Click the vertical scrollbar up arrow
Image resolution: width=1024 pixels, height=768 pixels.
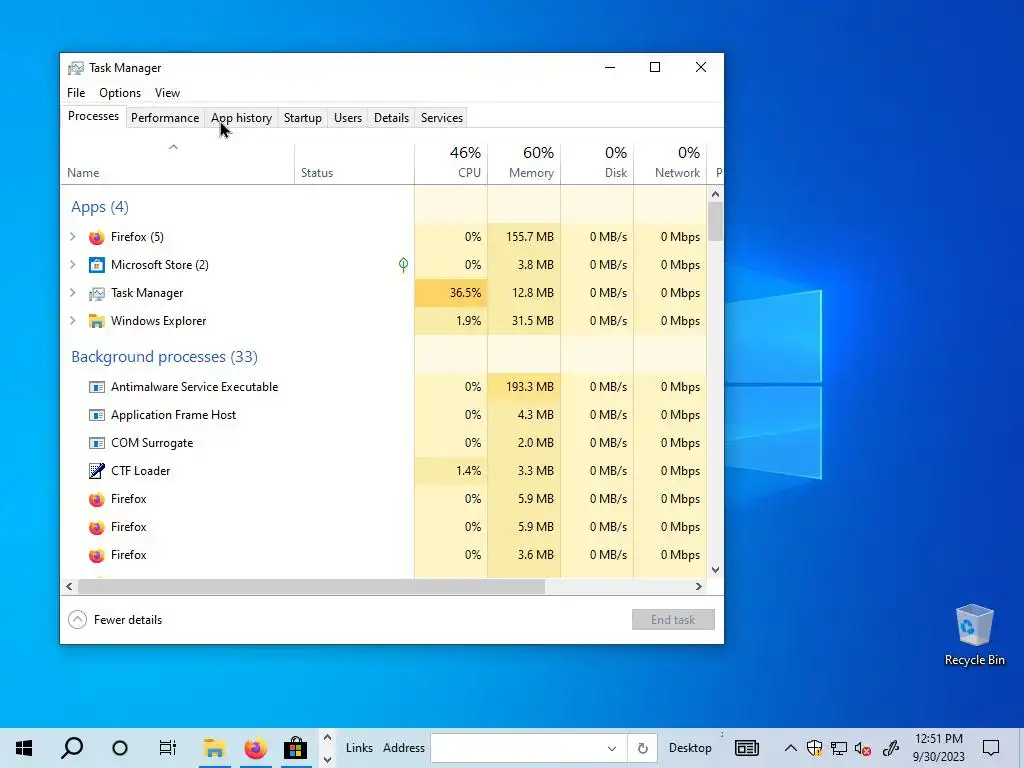[715, 194]
